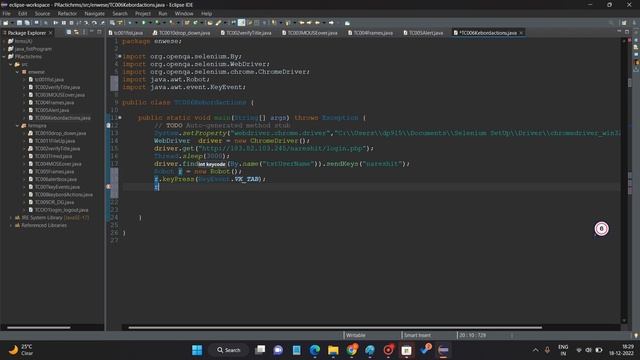This screenshot has width=640, height=360.
Task: Collapse the PRactichrms project node
Action: click(x=4, y=56)
